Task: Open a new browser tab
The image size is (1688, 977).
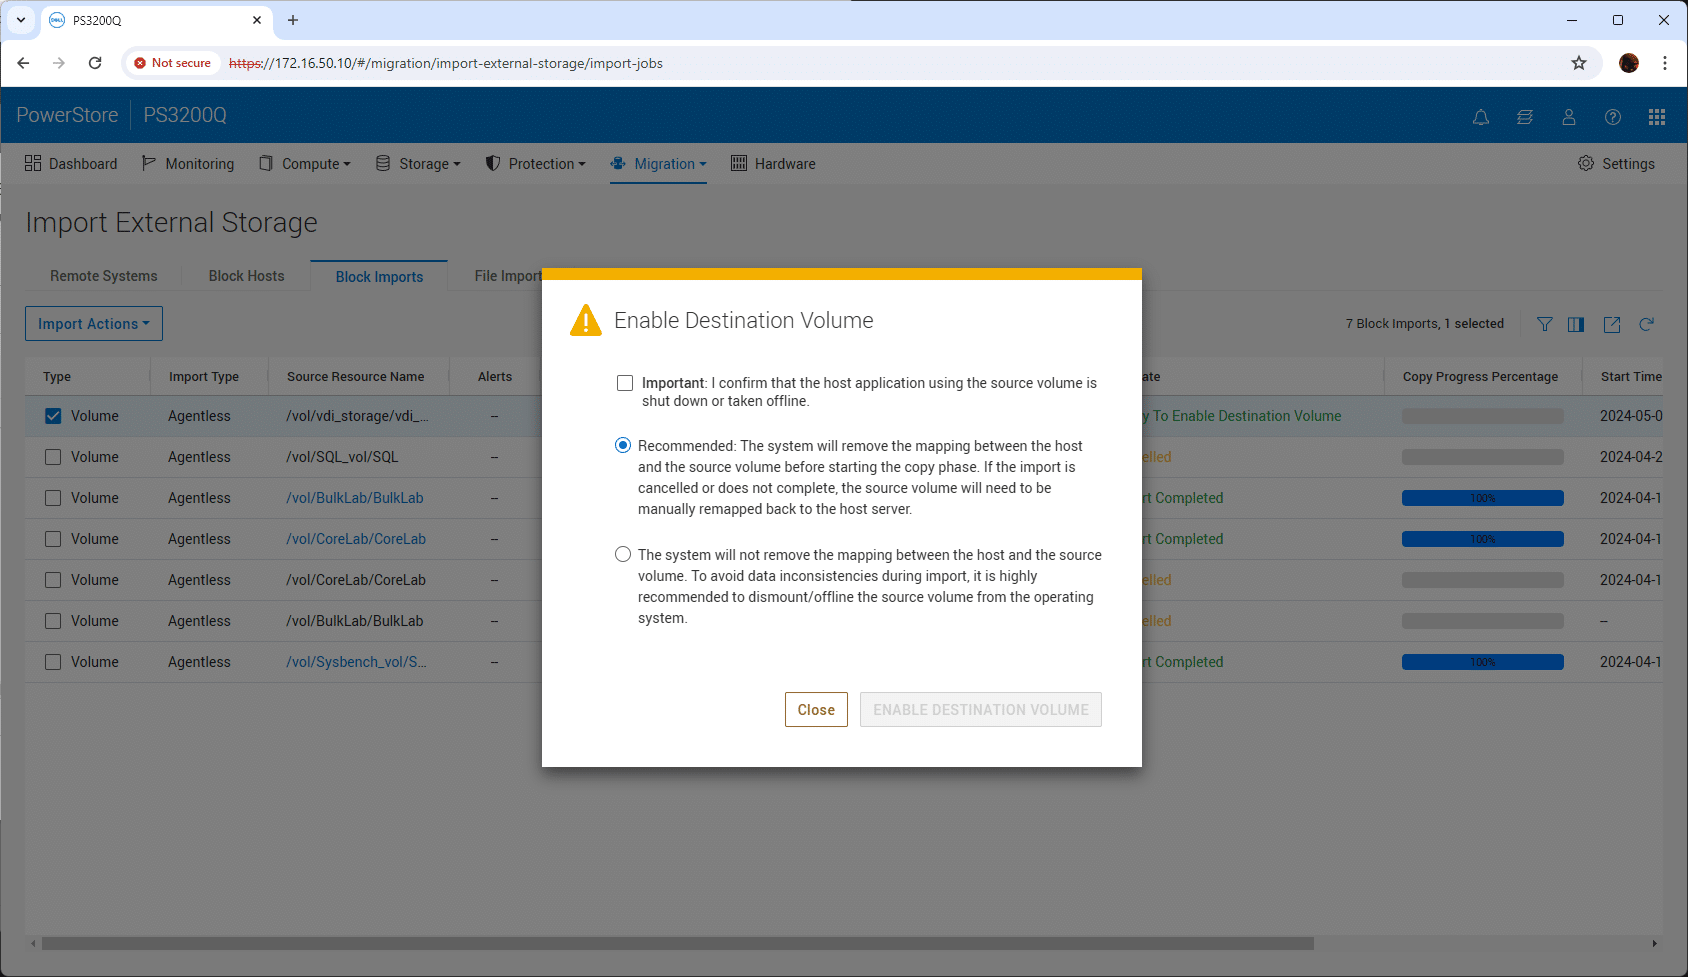Action: click(293, 20)
